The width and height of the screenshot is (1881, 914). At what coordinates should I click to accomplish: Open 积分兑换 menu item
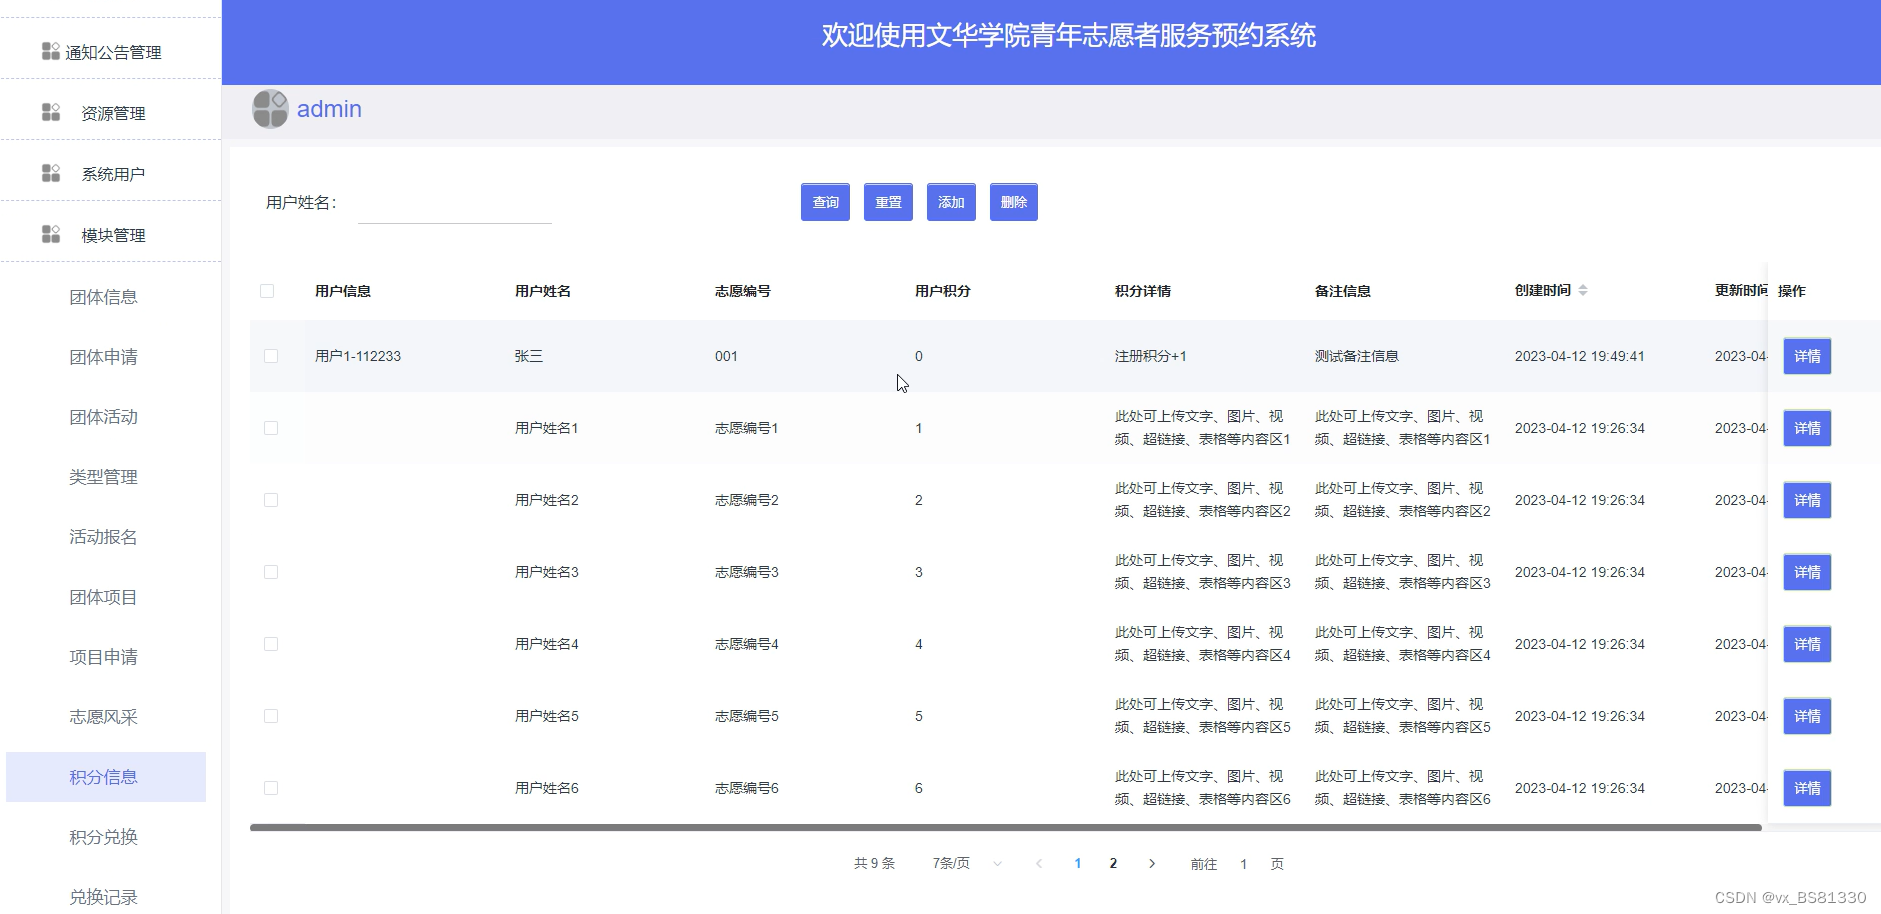pos(104,837)
